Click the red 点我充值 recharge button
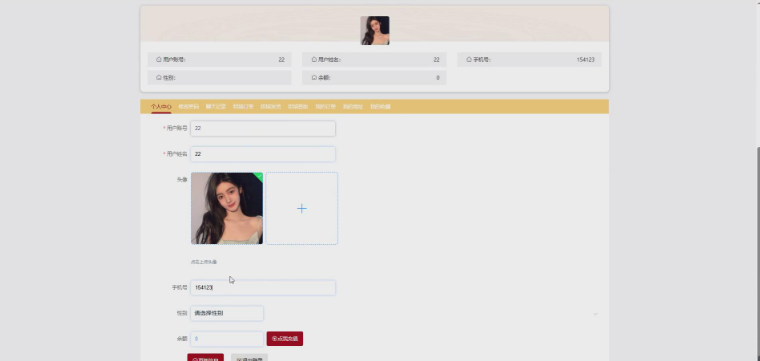 point(285,339)
